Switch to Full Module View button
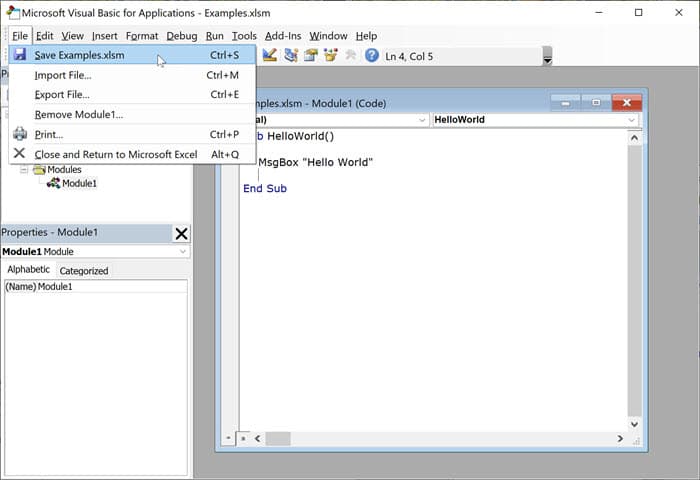 [x=243, y=438]
